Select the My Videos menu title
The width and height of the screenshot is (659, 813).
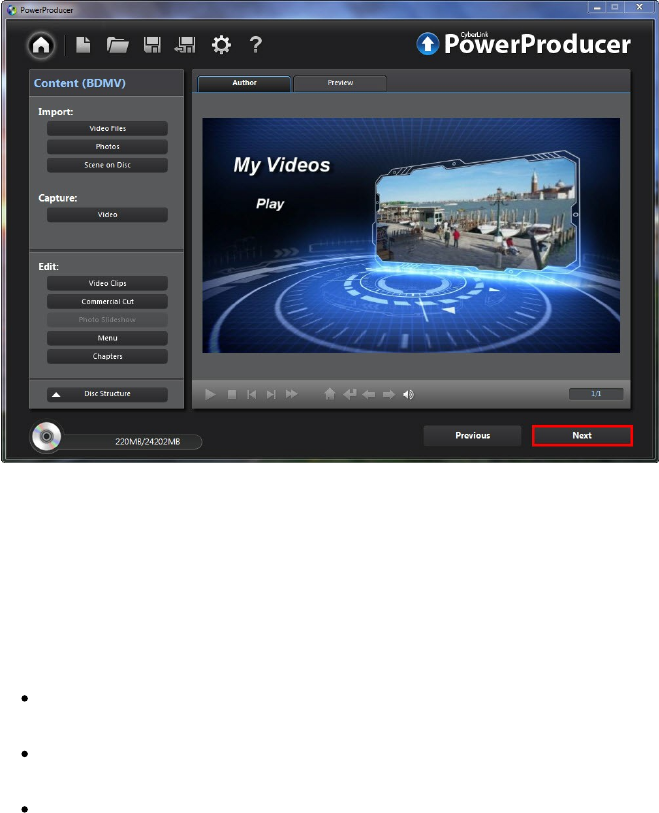coord(282,165)
